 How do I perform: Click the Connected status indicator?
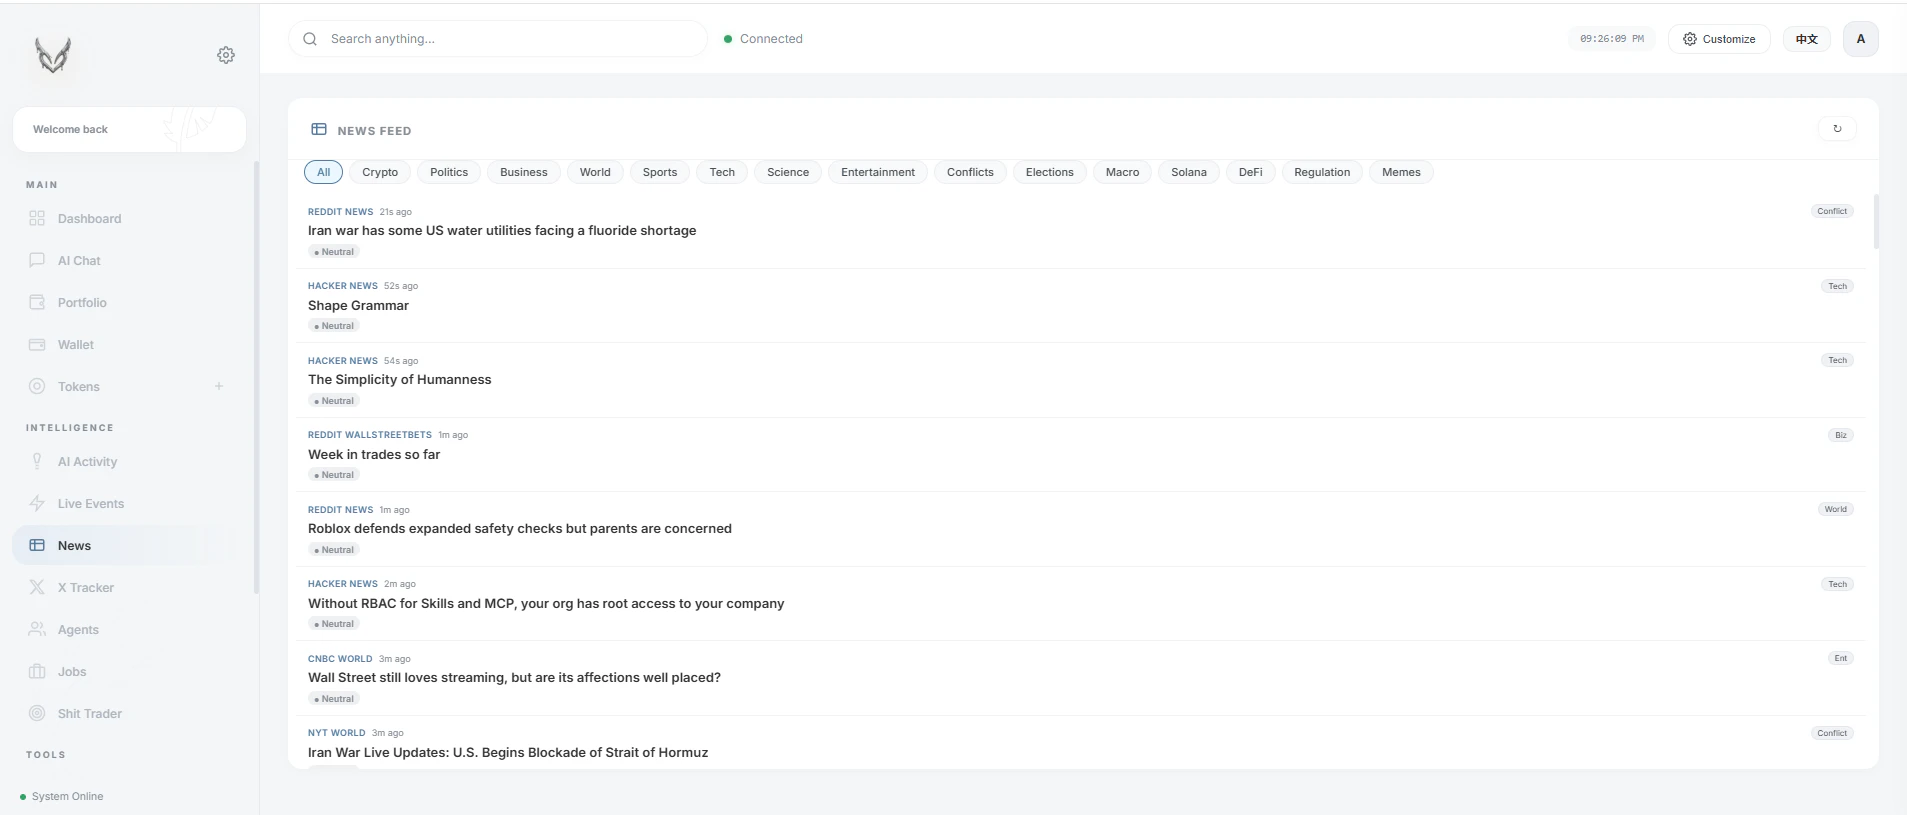pyautogui.click(x=763, y=39)
